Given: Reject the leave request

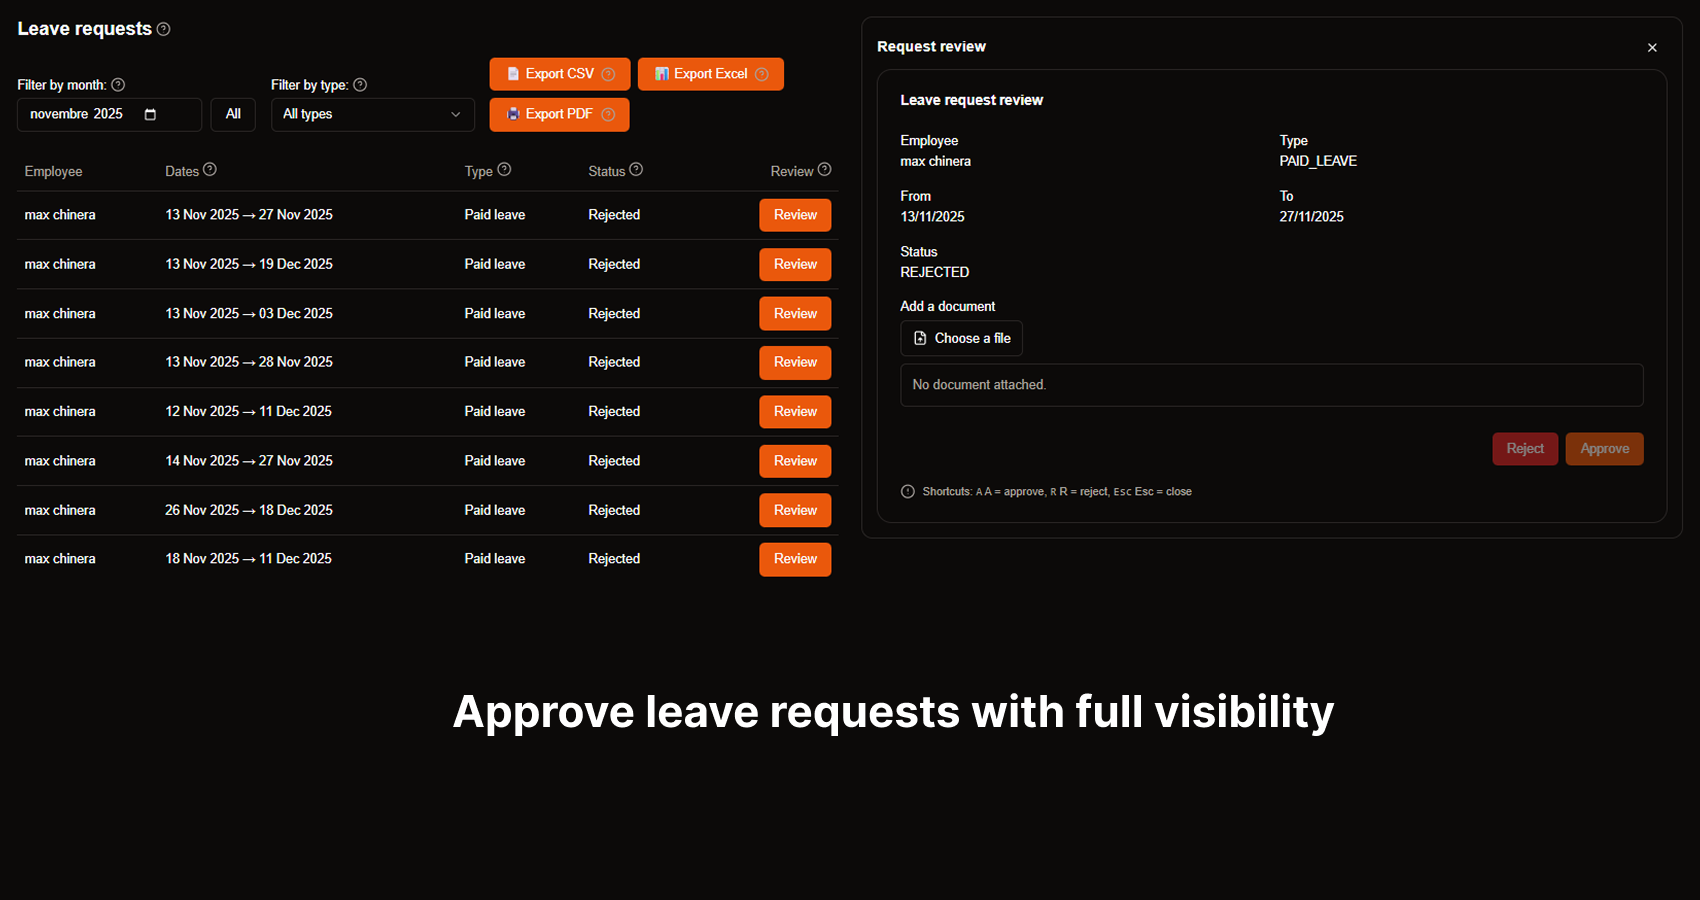Looking at the screenshot, I should 1525,448.
